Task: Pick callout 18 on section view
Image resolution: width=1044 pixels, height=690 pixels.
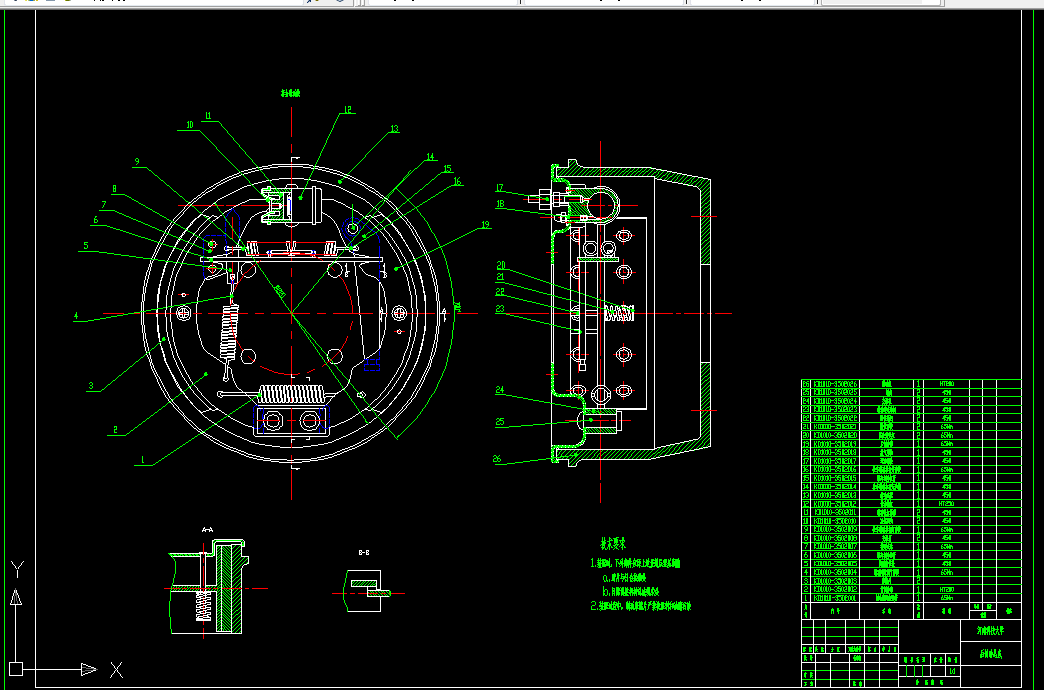Action: coord(500,204)
